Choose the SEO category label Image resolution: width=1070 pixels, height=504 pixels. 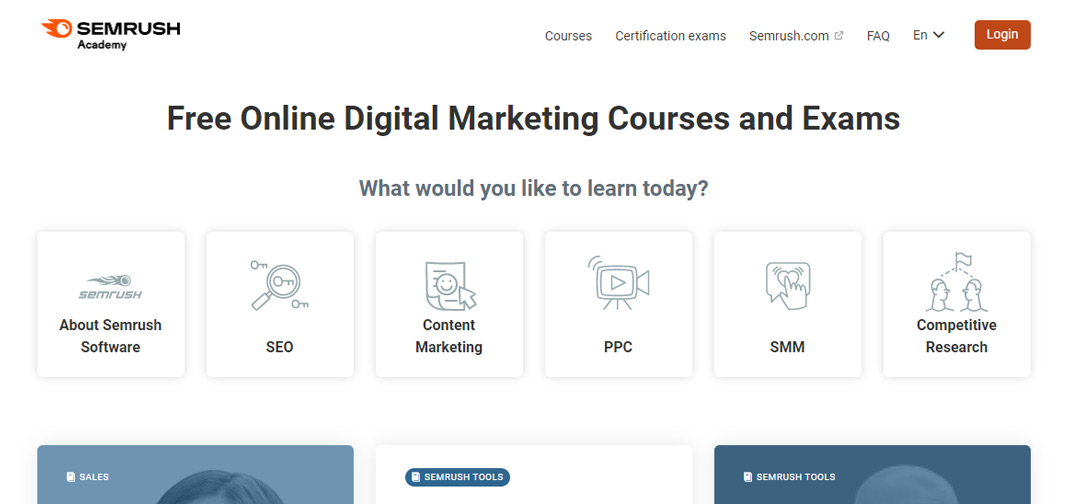click(x=279, y=346)
